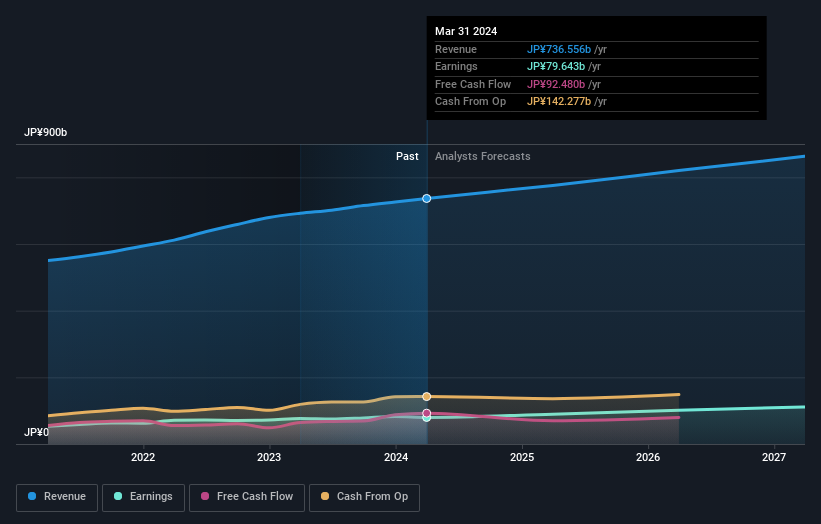Click the 2022 x-axis label
The image size is (821, 524).
[143, 457]
